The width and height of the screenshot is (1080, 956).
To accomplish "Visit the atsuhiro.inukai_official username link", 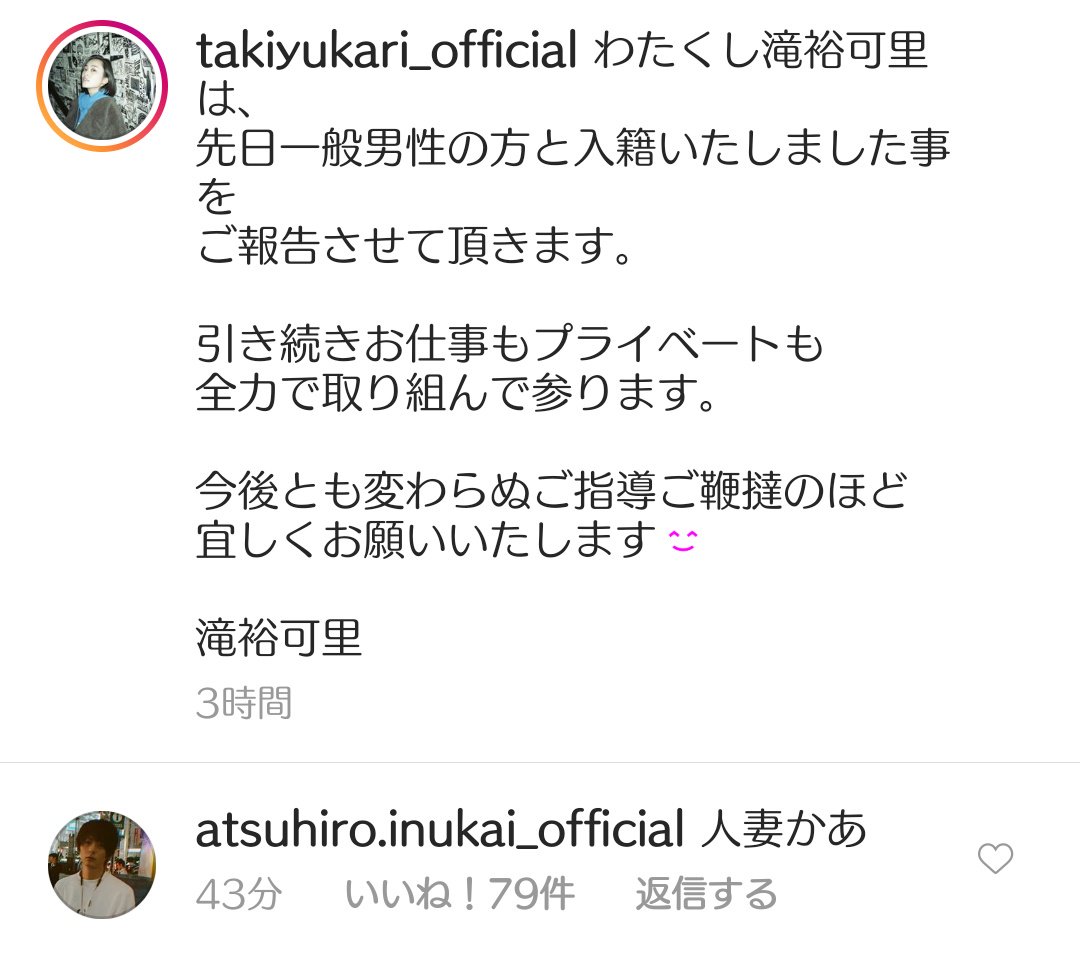I will 440,829.
